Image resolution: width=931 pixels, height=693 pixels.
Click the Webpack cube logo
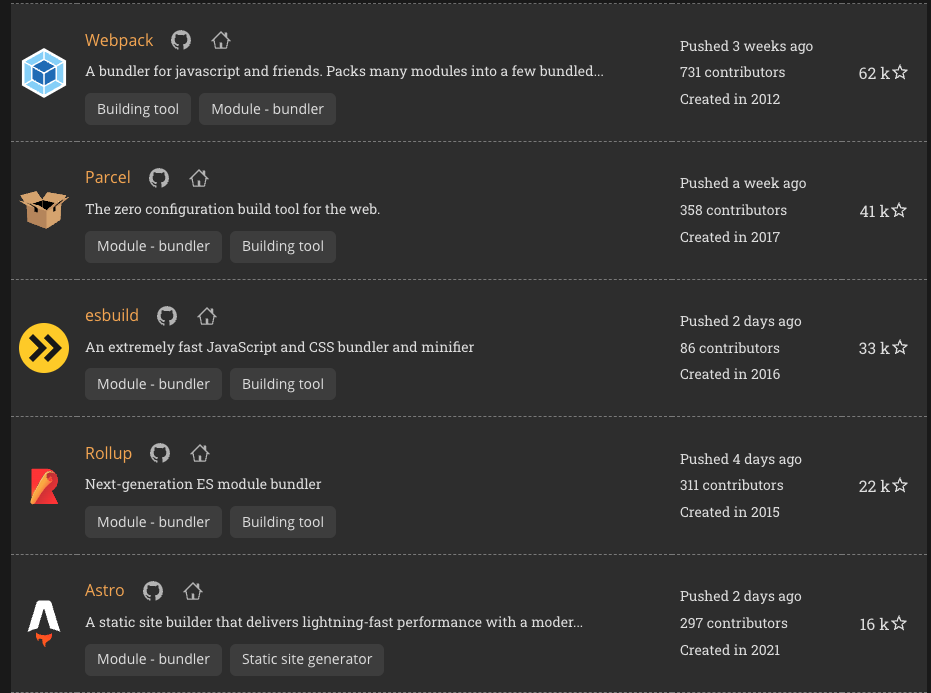44,73
